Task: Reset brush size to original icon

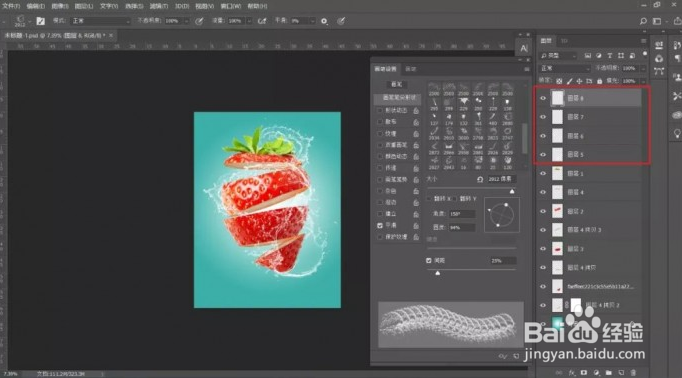Action: [480, 179]
